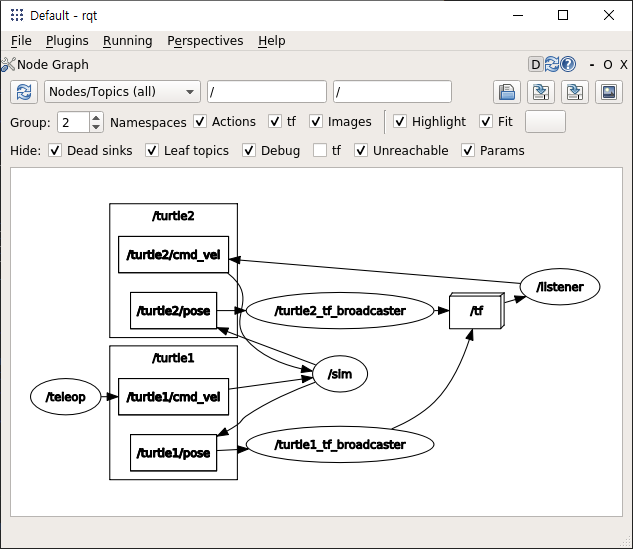Minimize the Node Graph panel dash
The height and width of the screenshot is (549, 633).
592,65
